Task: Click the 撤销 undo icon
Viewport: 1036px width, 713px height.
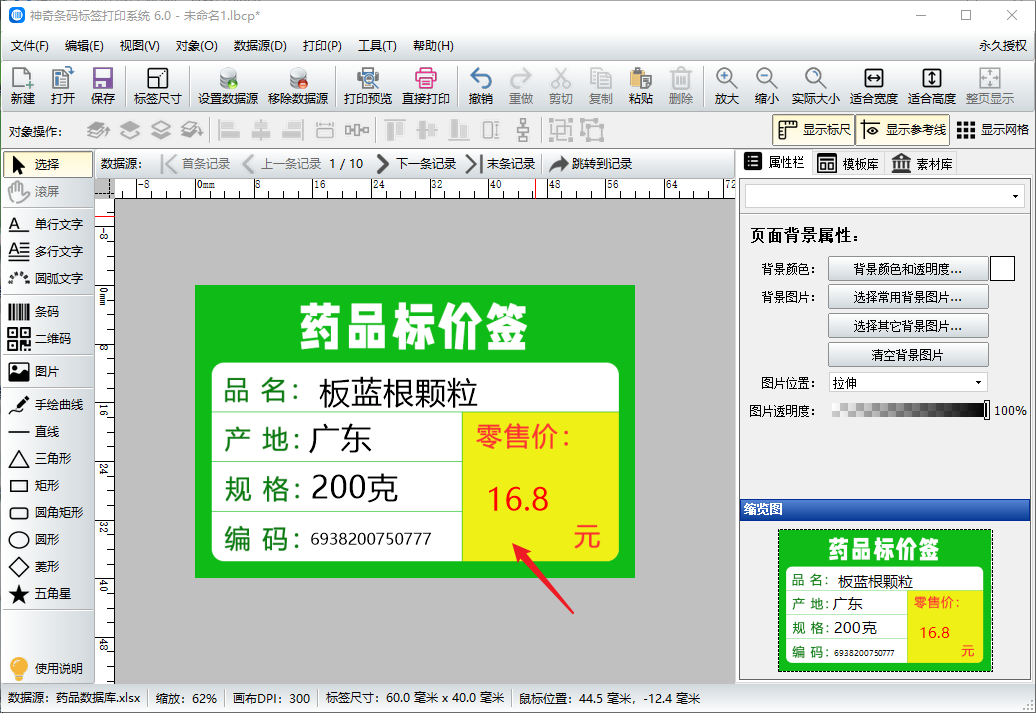Action: [x=480, y=86]
